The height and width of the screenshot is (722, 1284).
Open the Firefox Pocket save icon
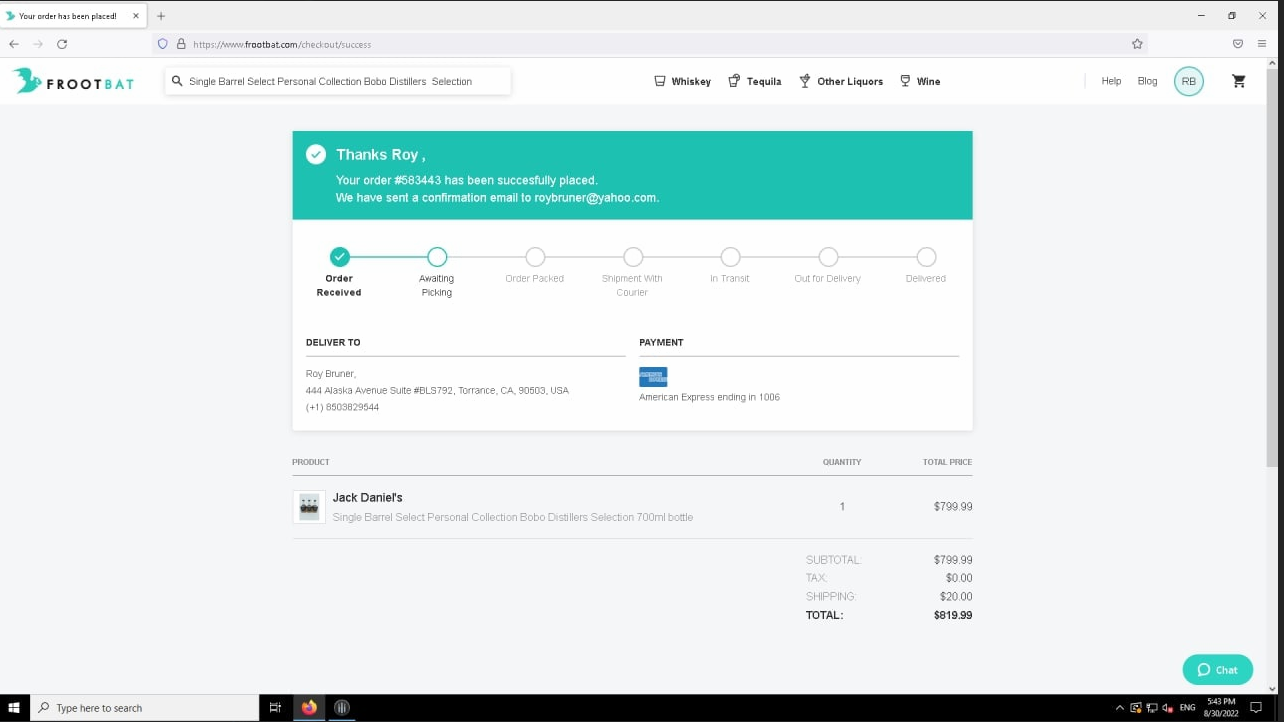point(1238,44)
